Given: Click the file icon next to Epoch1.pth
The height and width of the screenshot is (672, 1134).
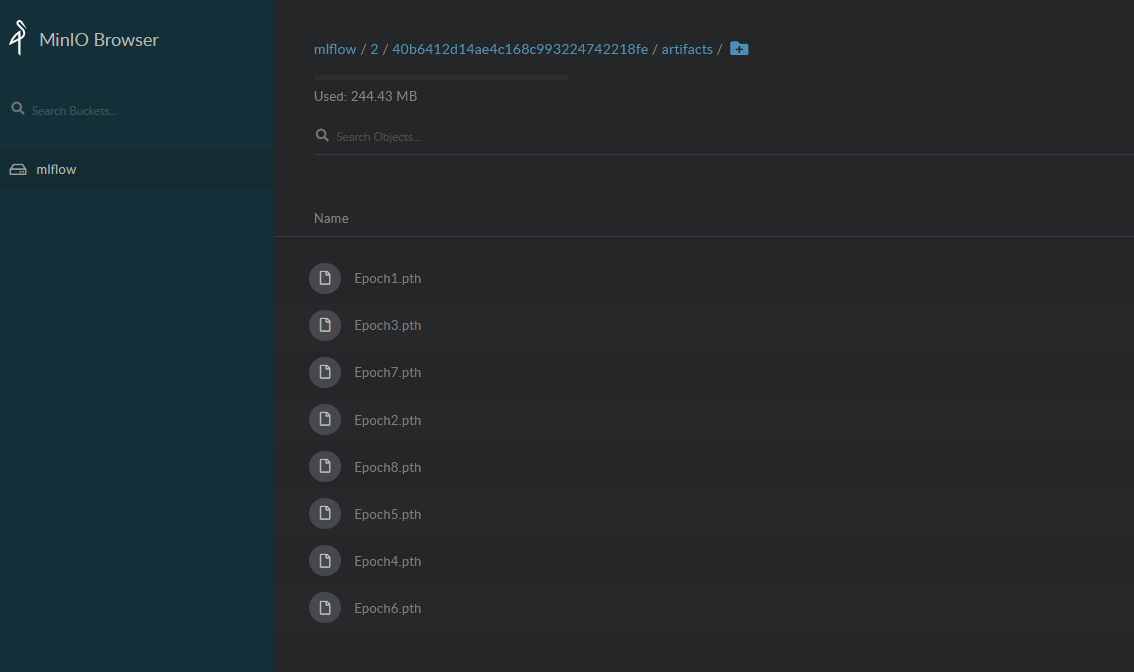Looking at the screenshot, I should [325, 278].
